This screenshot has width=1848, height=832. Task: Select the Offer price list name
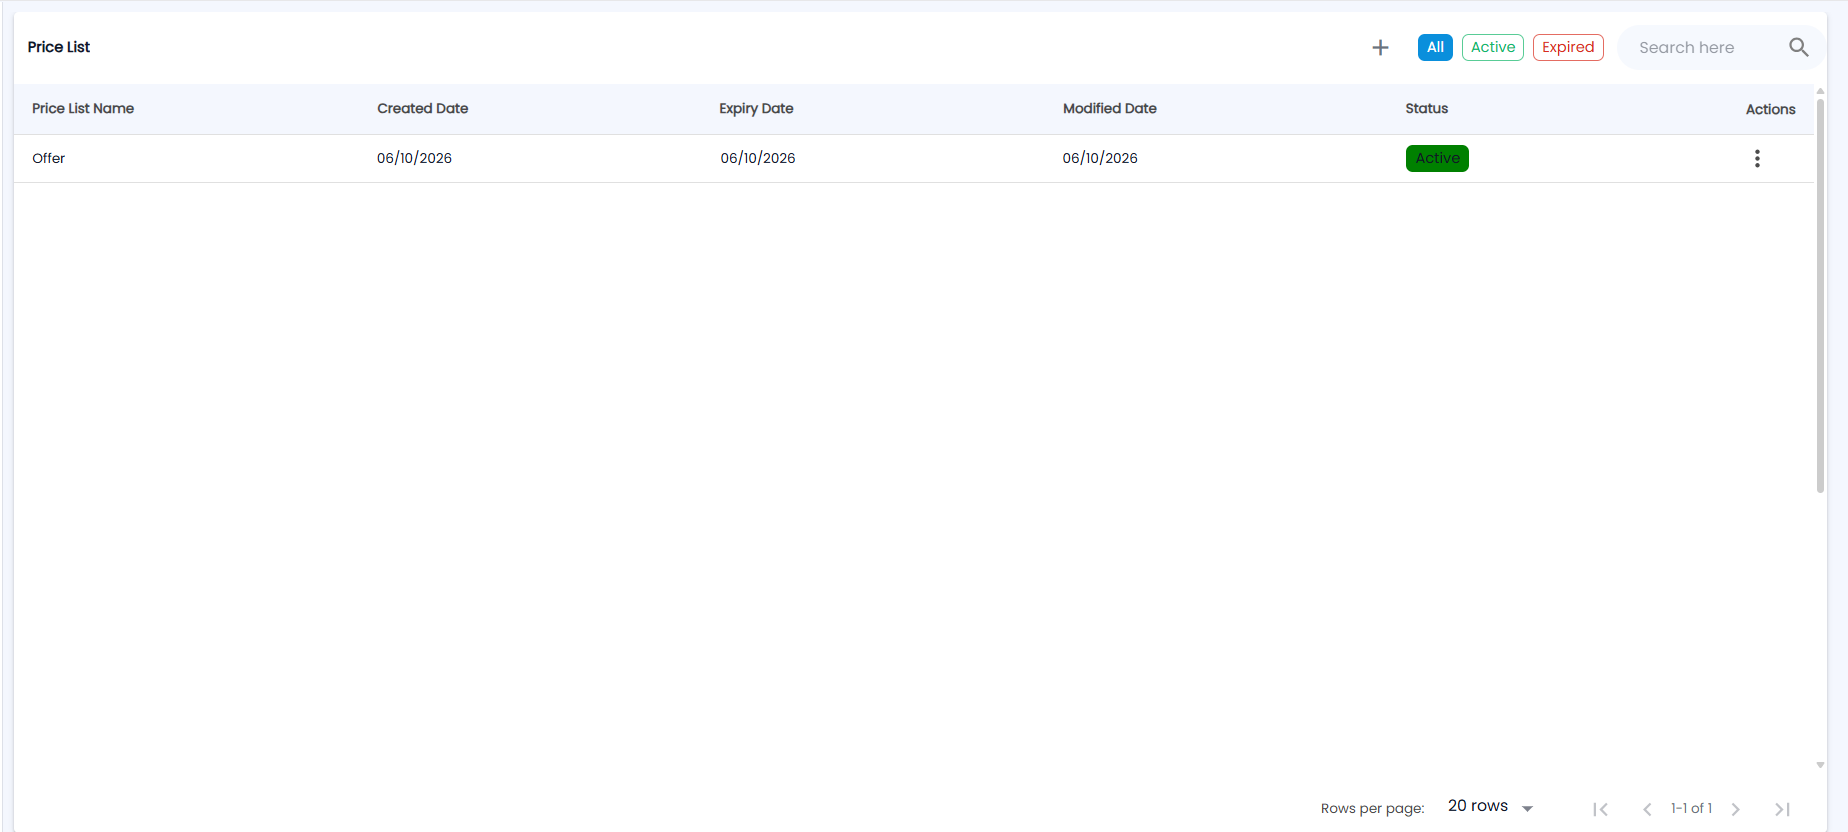pos(48,158)
